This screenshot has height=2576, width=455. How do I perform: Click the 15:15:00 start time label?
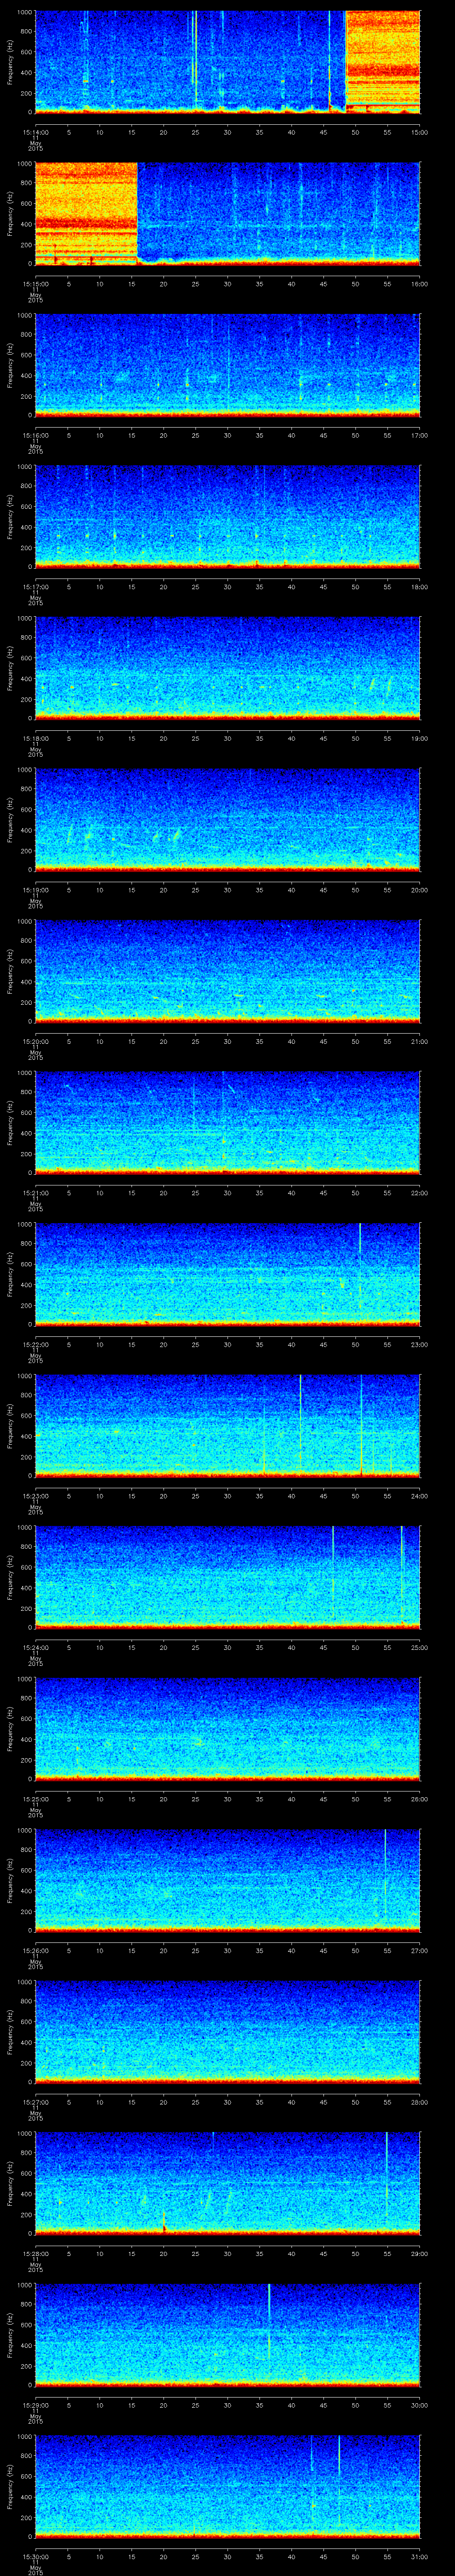click(35, 284)
